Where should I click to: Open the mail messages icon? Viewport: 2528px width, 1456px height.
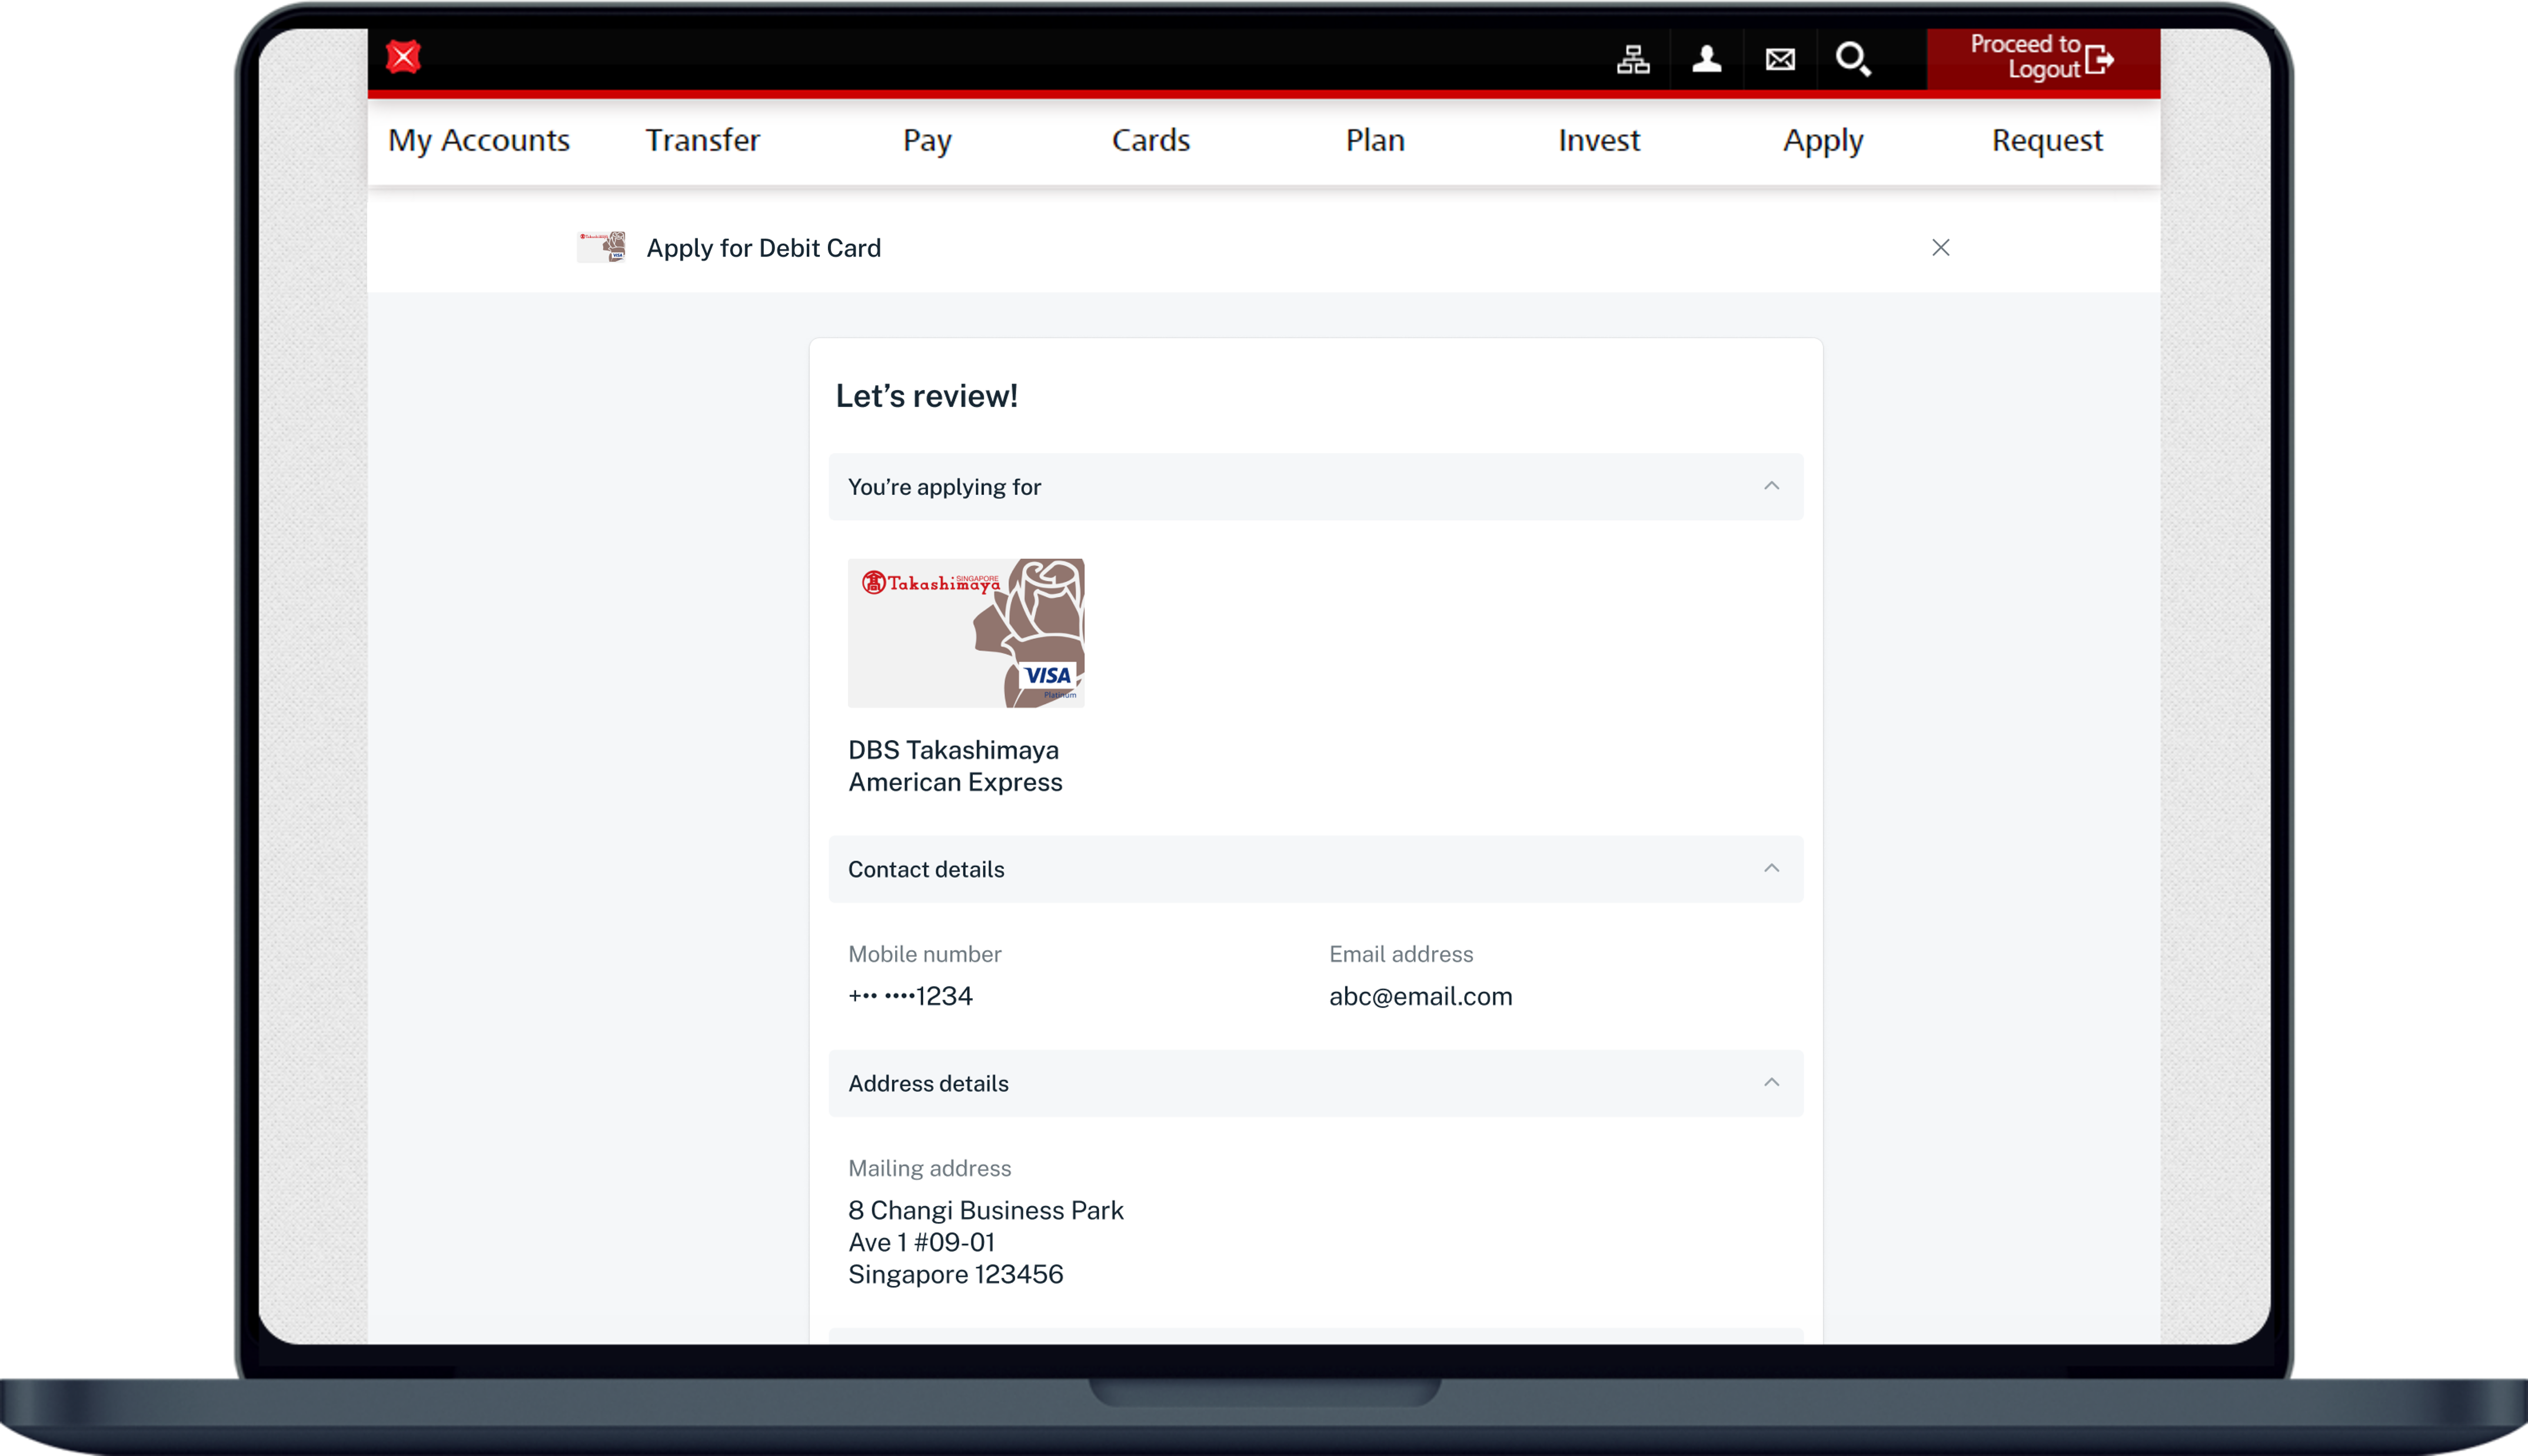1780,60
